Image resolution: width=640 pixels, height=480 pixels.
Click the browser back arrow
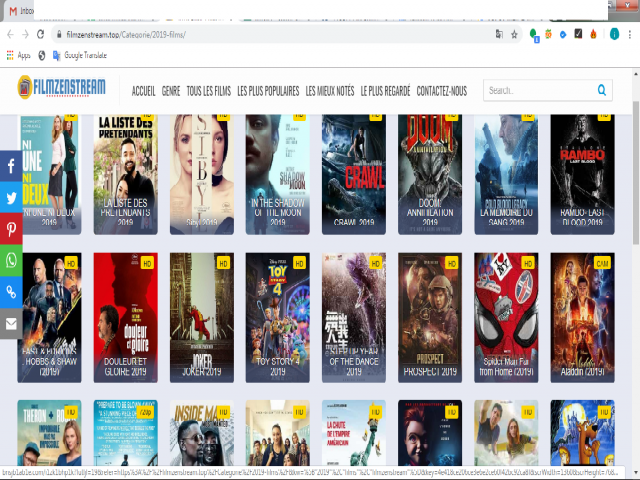point(11,35)
